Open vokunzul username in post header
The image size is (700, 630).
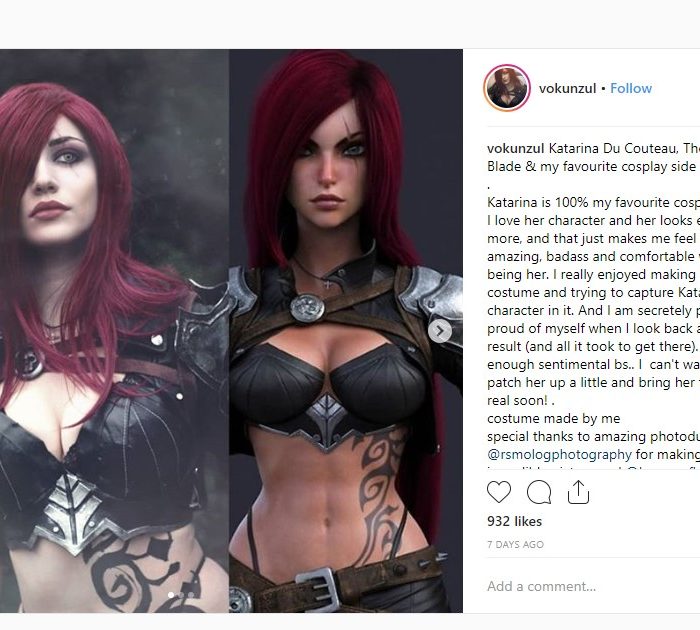pos(567,88)
